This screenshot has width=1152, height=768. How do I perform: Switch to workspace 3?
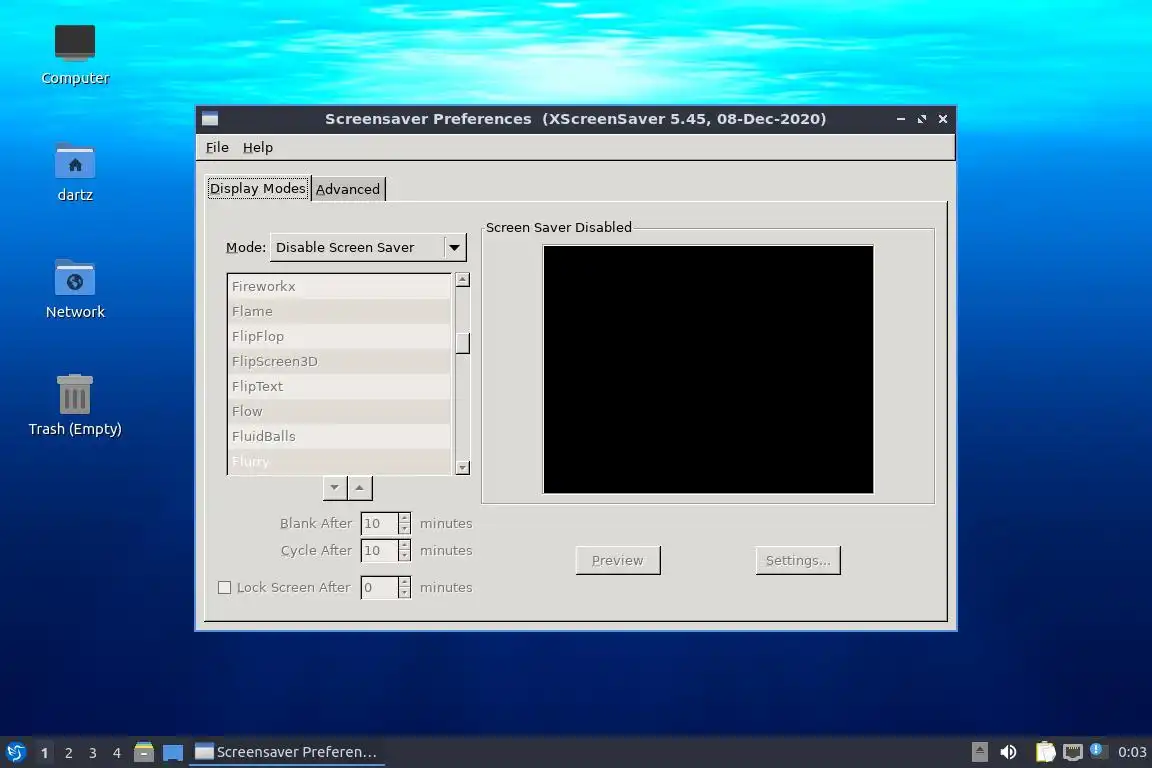(93, 753)
